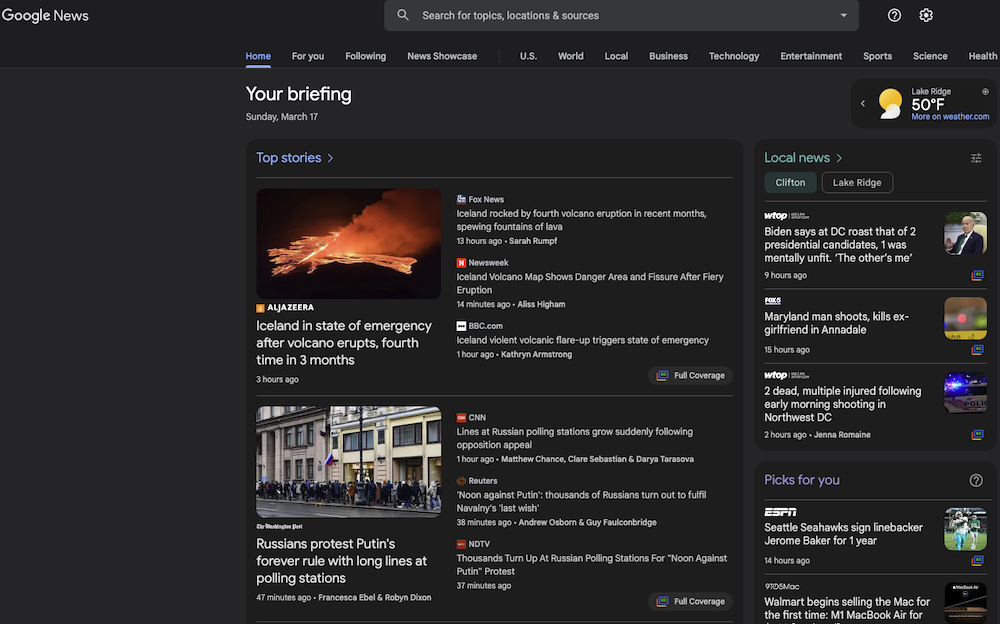Screen dimensions: 1000x624
Task: Expand Top stories with the chevron
Action: [x=331, y=158]
